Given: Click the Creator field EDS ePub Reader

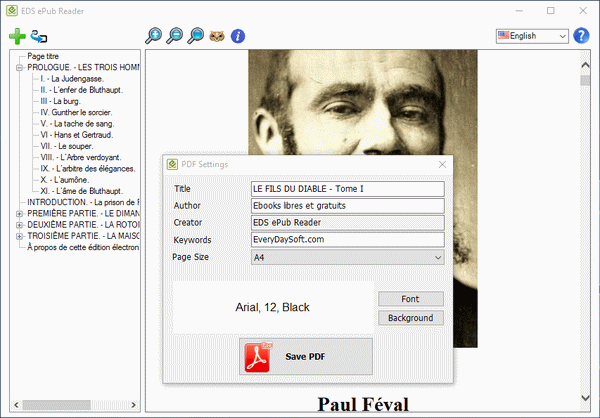Looking at the screenshot, I should [347, 222].
